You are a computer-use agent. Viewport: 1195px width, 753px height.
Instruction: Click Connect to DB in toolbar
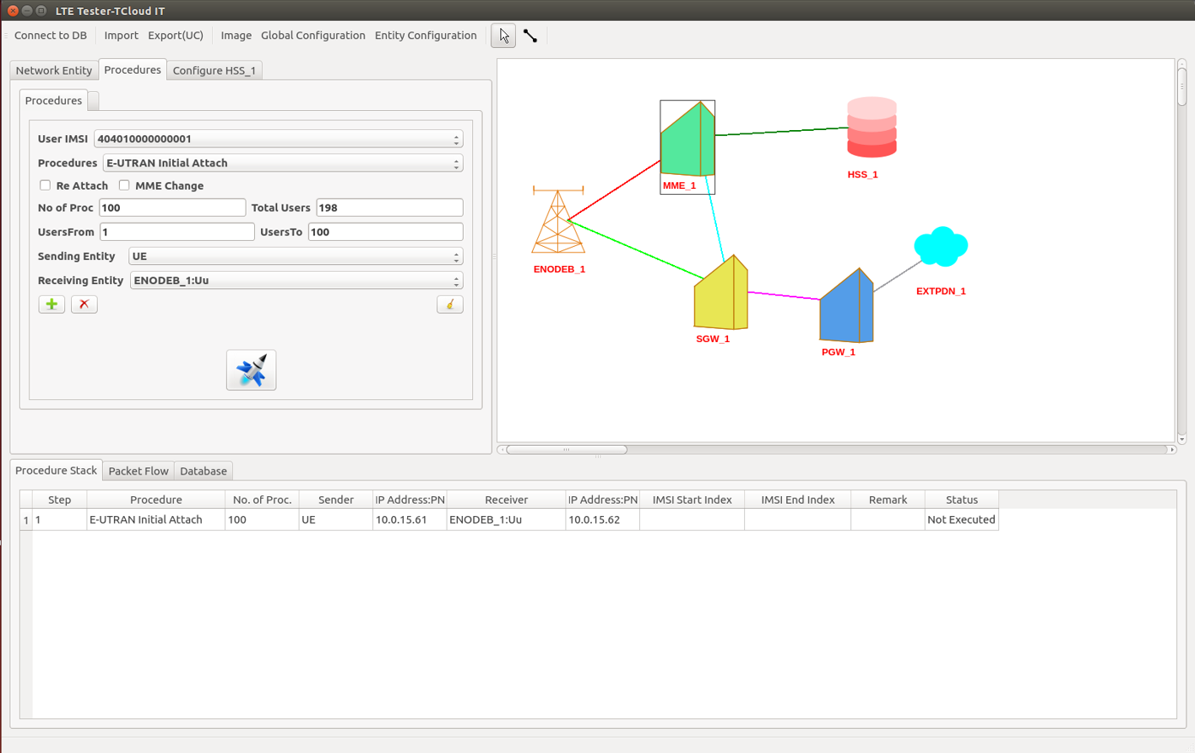coord(50,36)
